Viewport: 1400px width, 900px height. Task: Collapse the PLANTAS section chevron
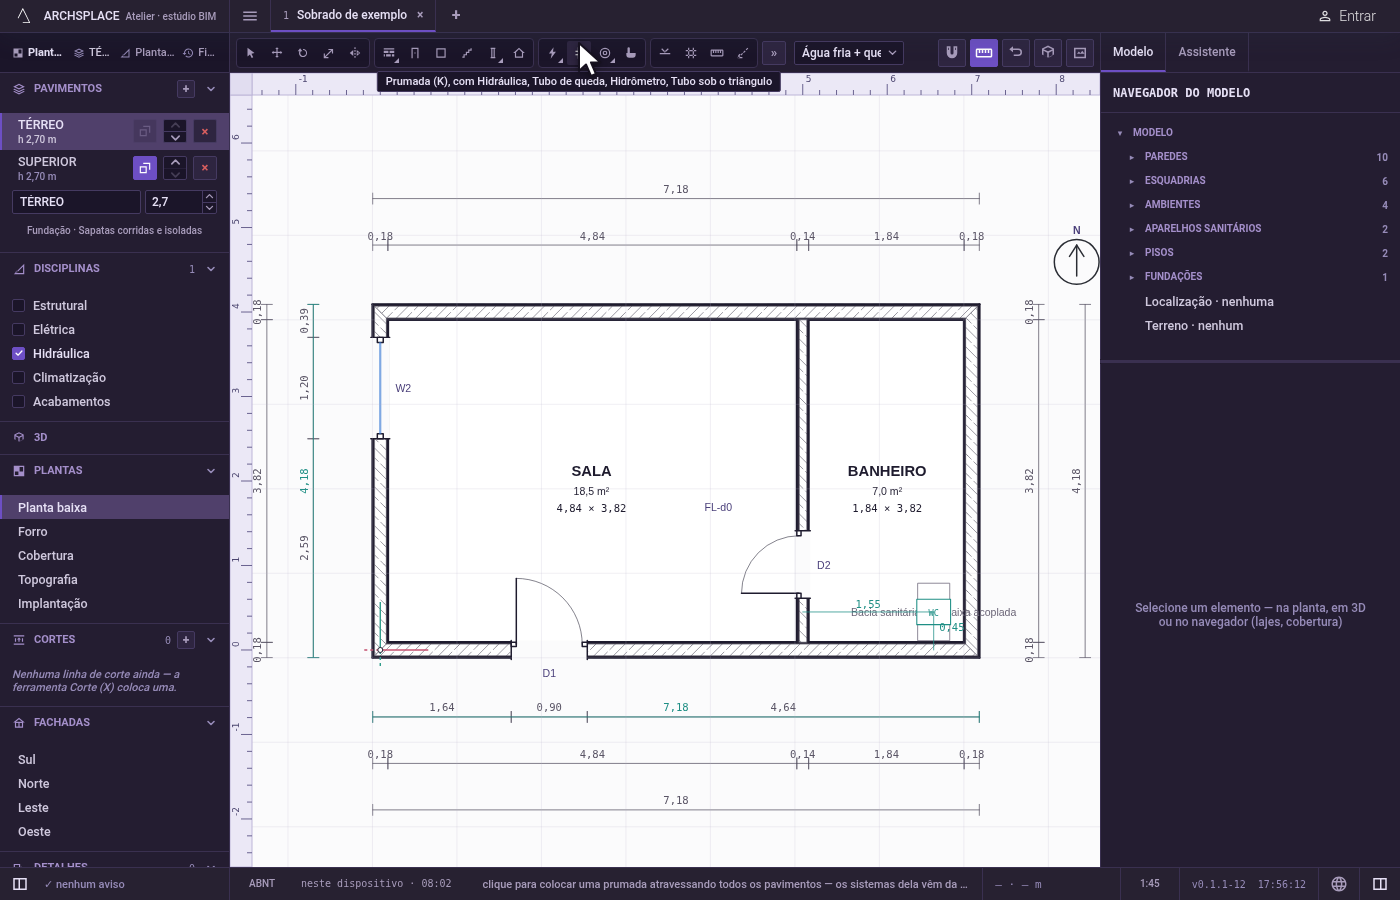[x=211, y=471]
